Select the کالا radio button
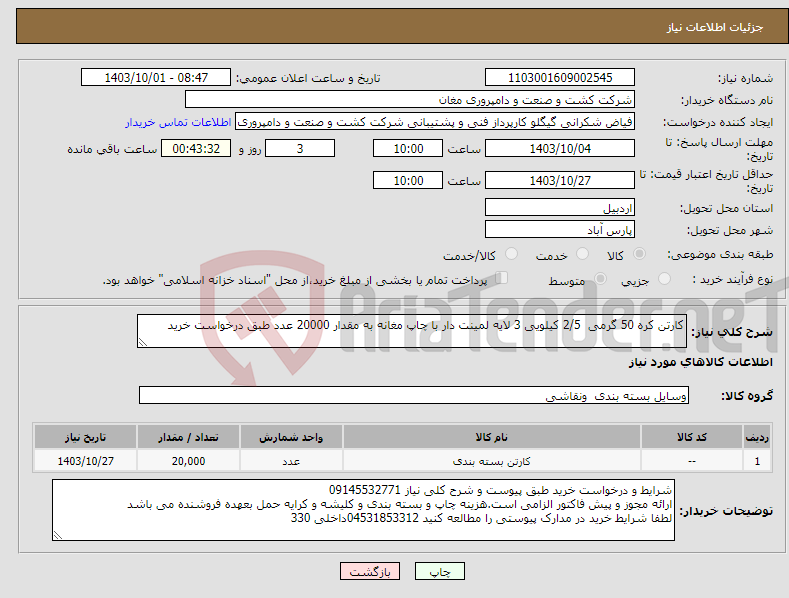The width and height of the screenshot is (789, 598). click(639, 254)
